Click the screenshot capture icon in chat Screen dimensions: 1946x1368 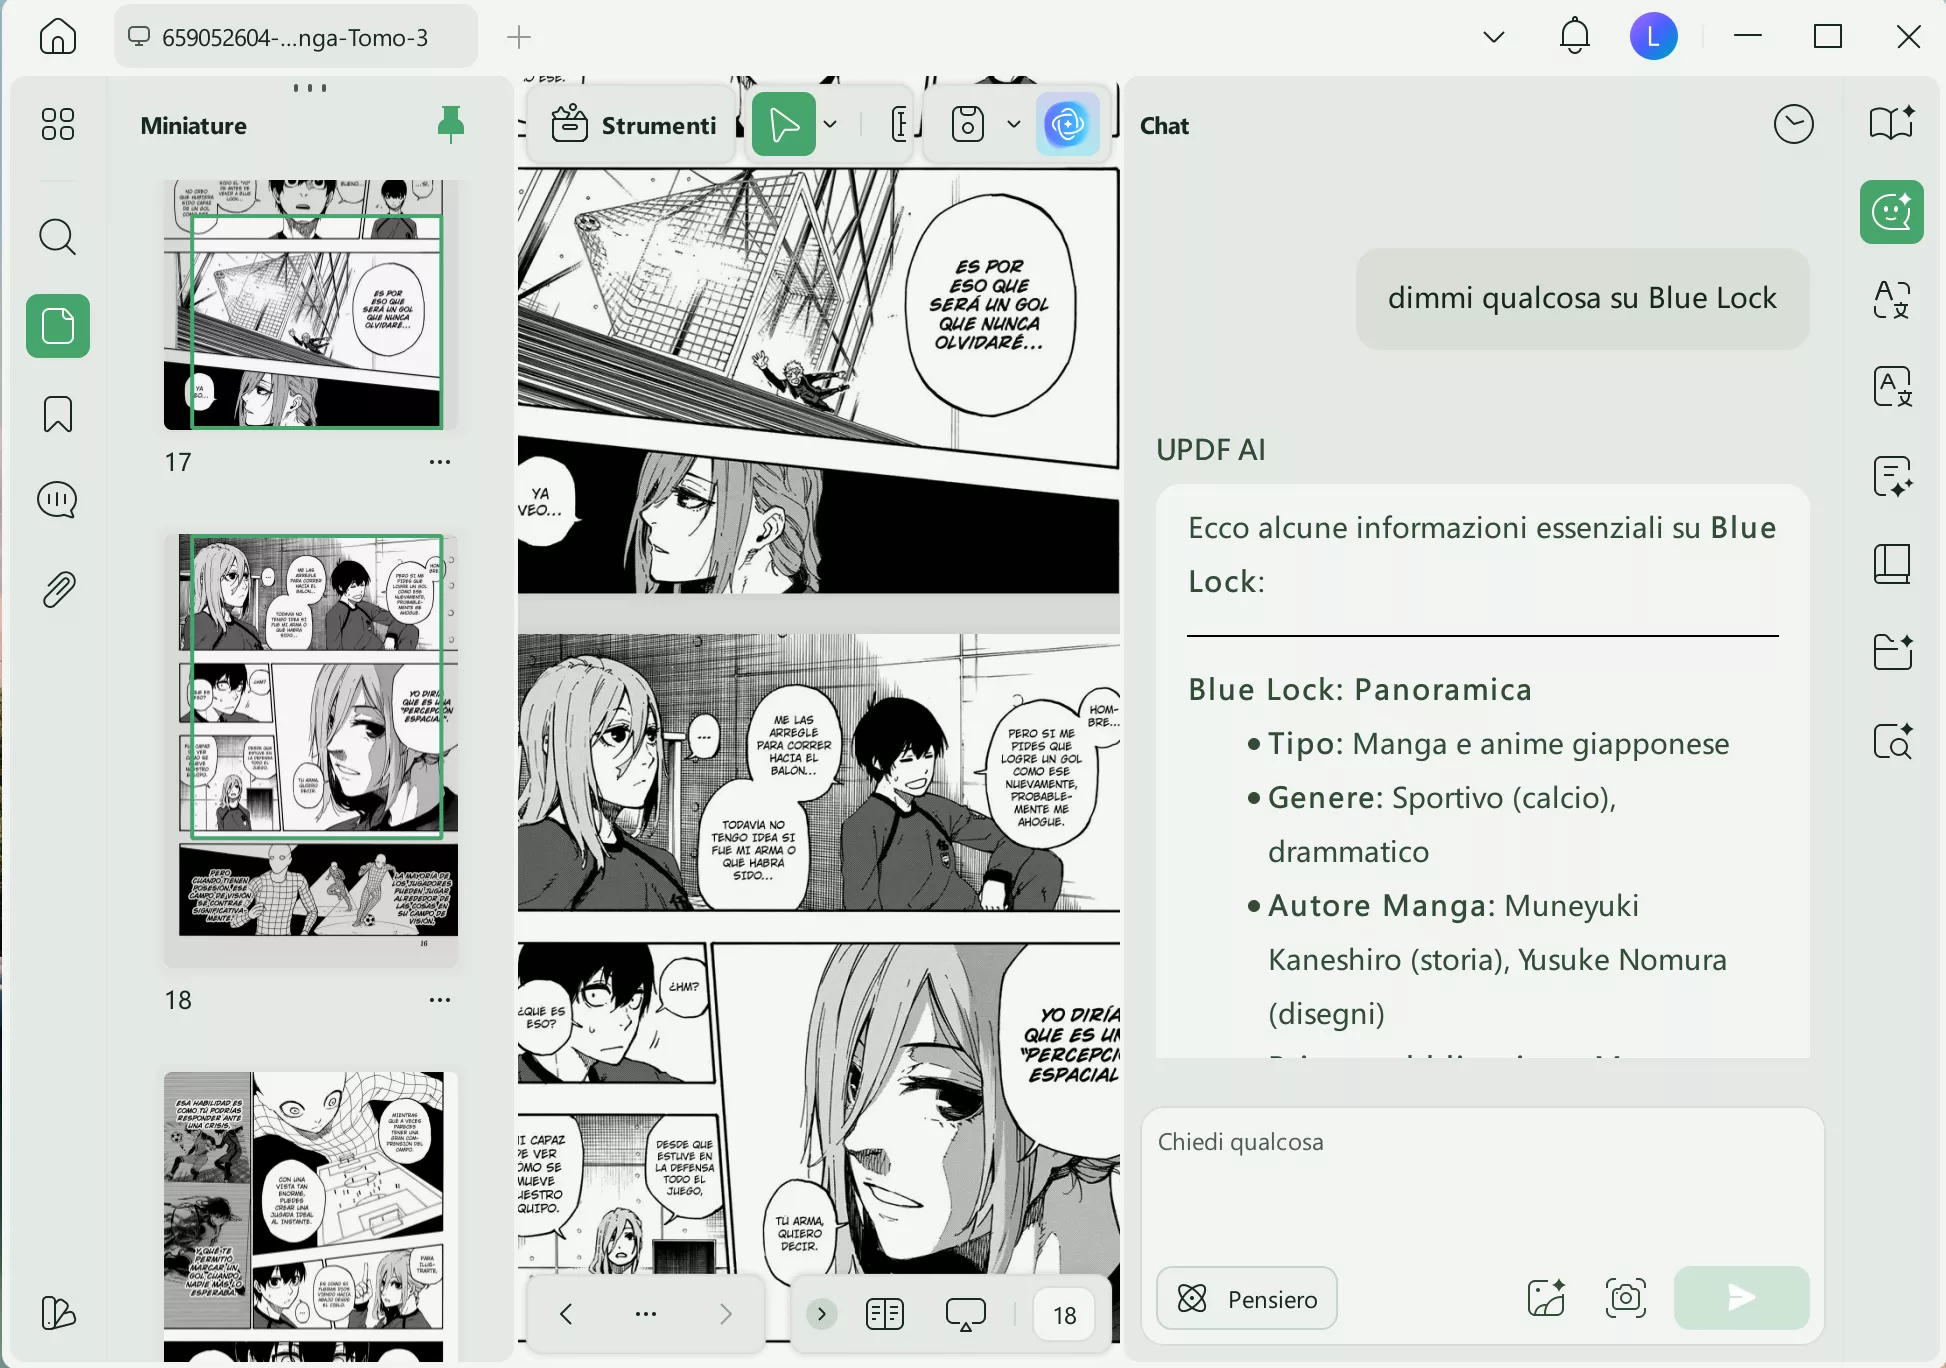1625,1298
